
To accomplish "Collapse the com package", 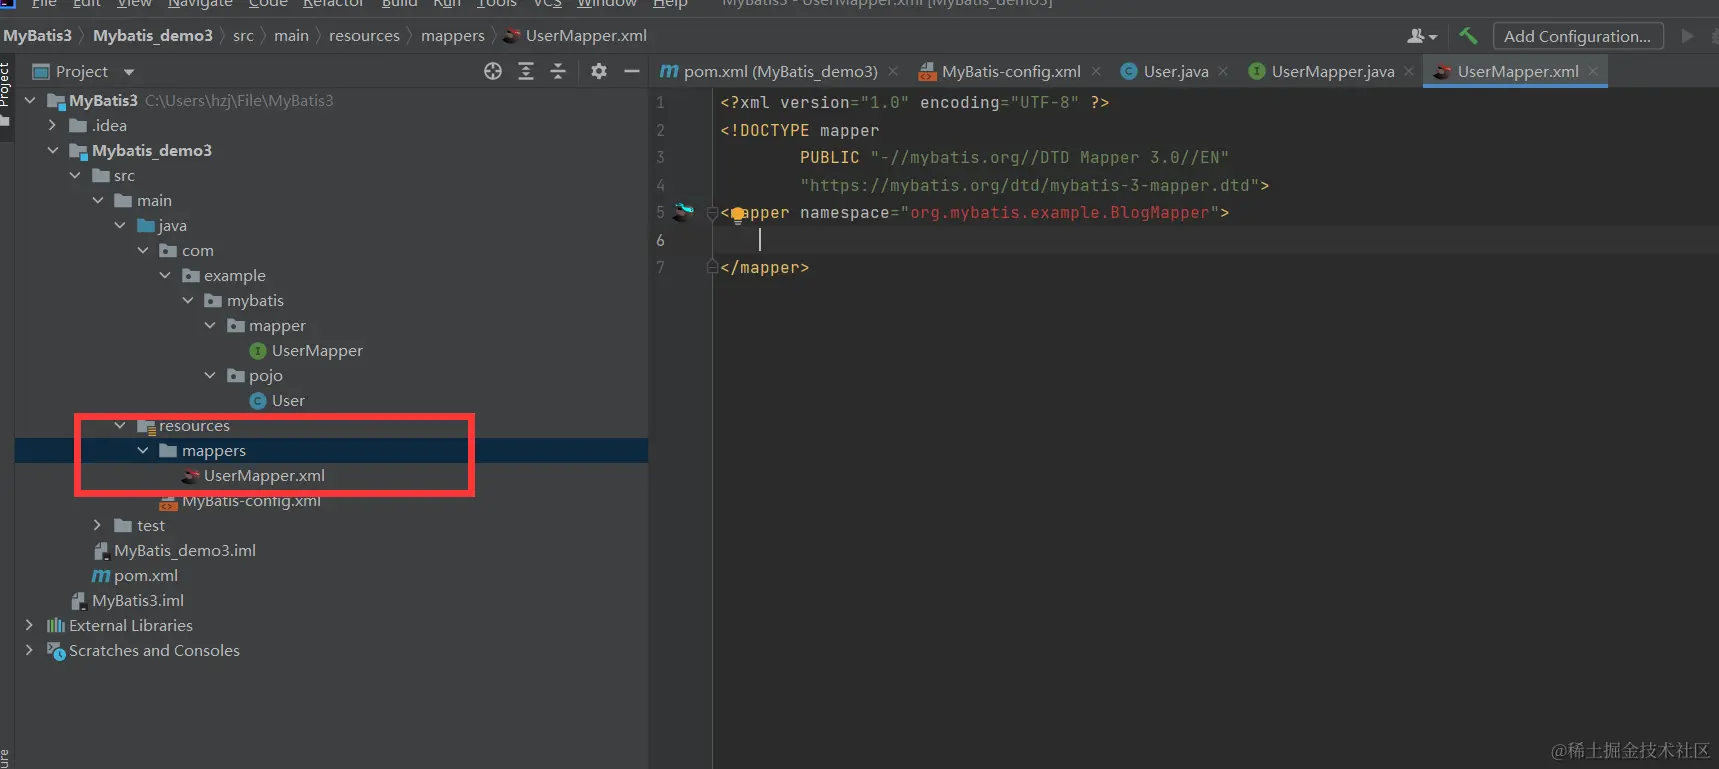I will tap(143, 250).
